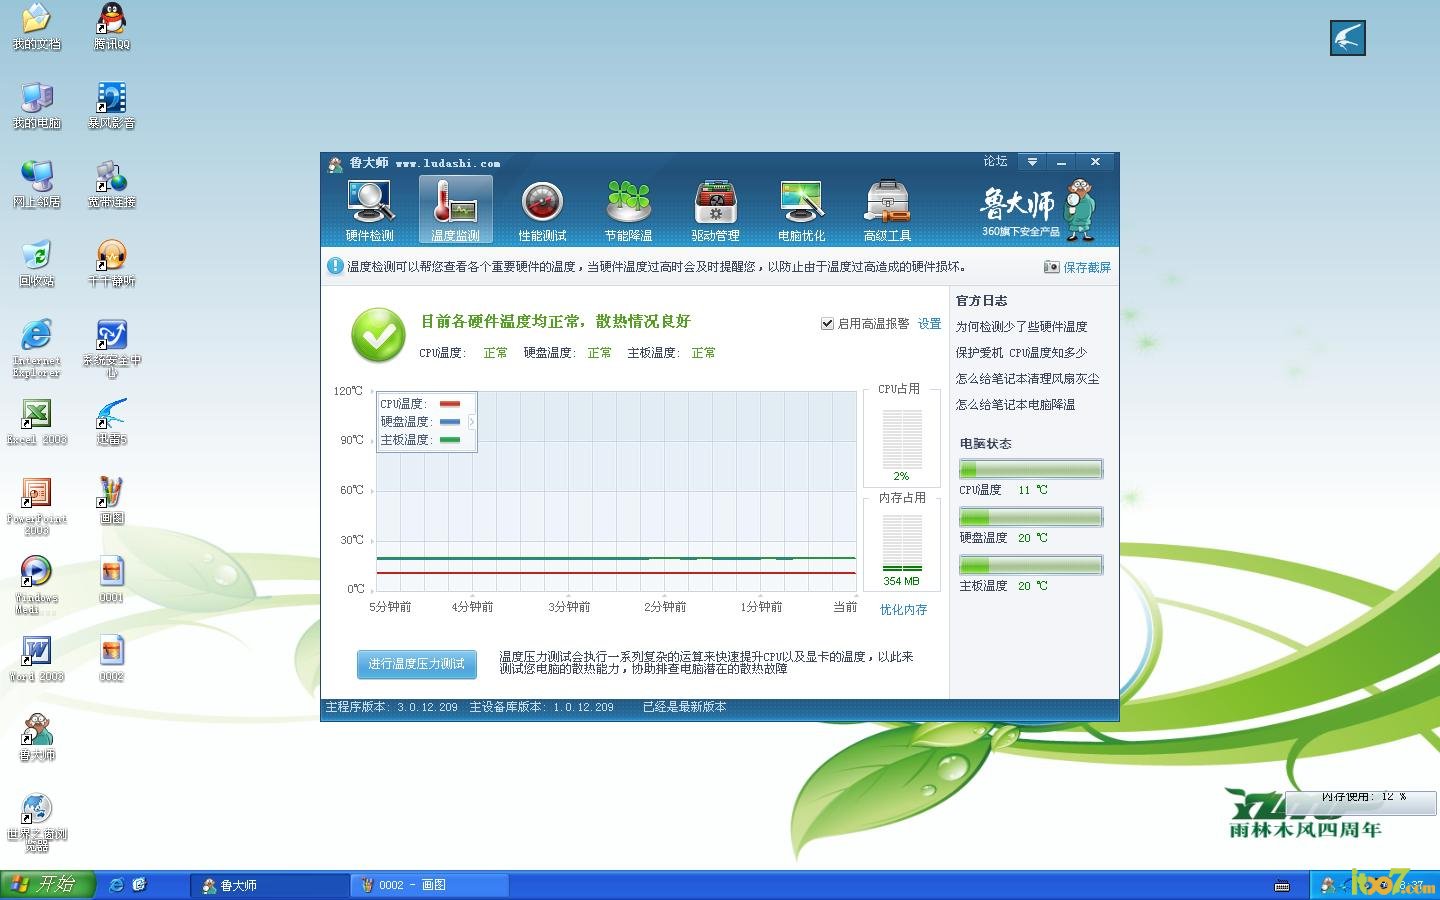Switch to 鲁大师 taskbar button
The height and width of the screenshot is (900, 1440).
(270, 885)
